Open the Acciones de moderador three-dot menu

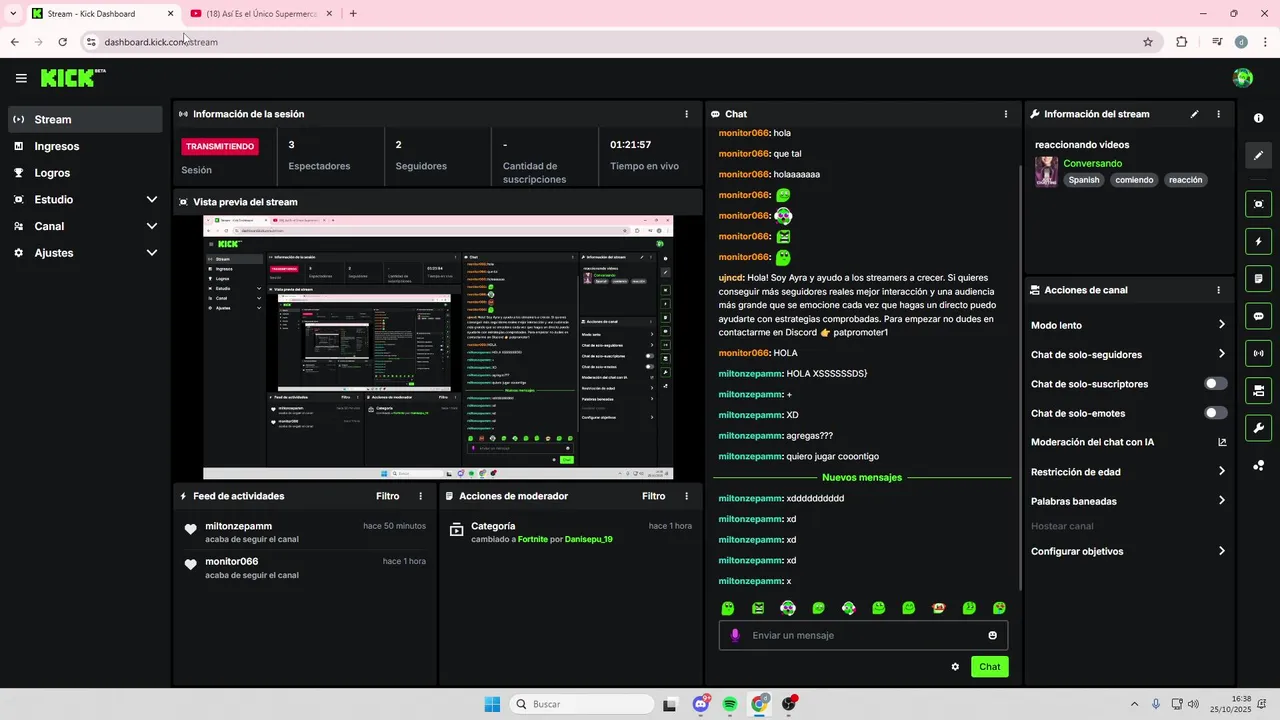(x=686, y=496)
